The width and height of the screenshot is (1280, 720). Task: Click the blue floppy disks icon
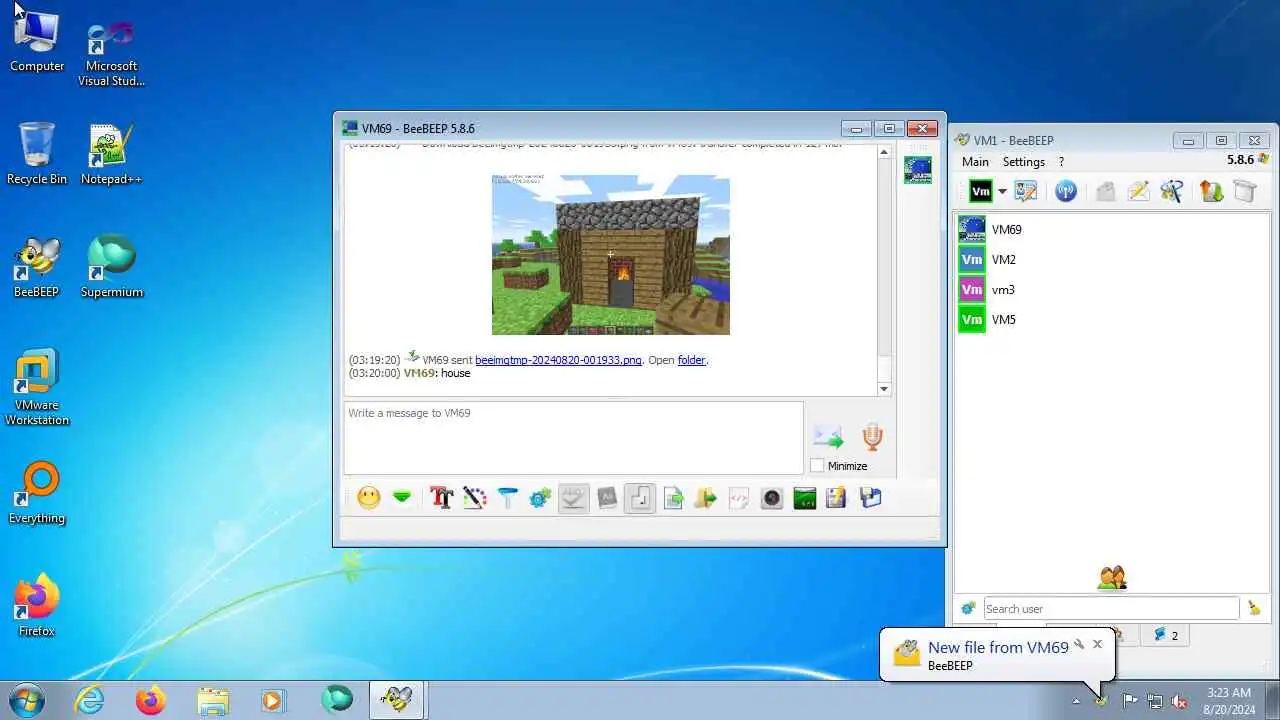click(x=871, y=498)
